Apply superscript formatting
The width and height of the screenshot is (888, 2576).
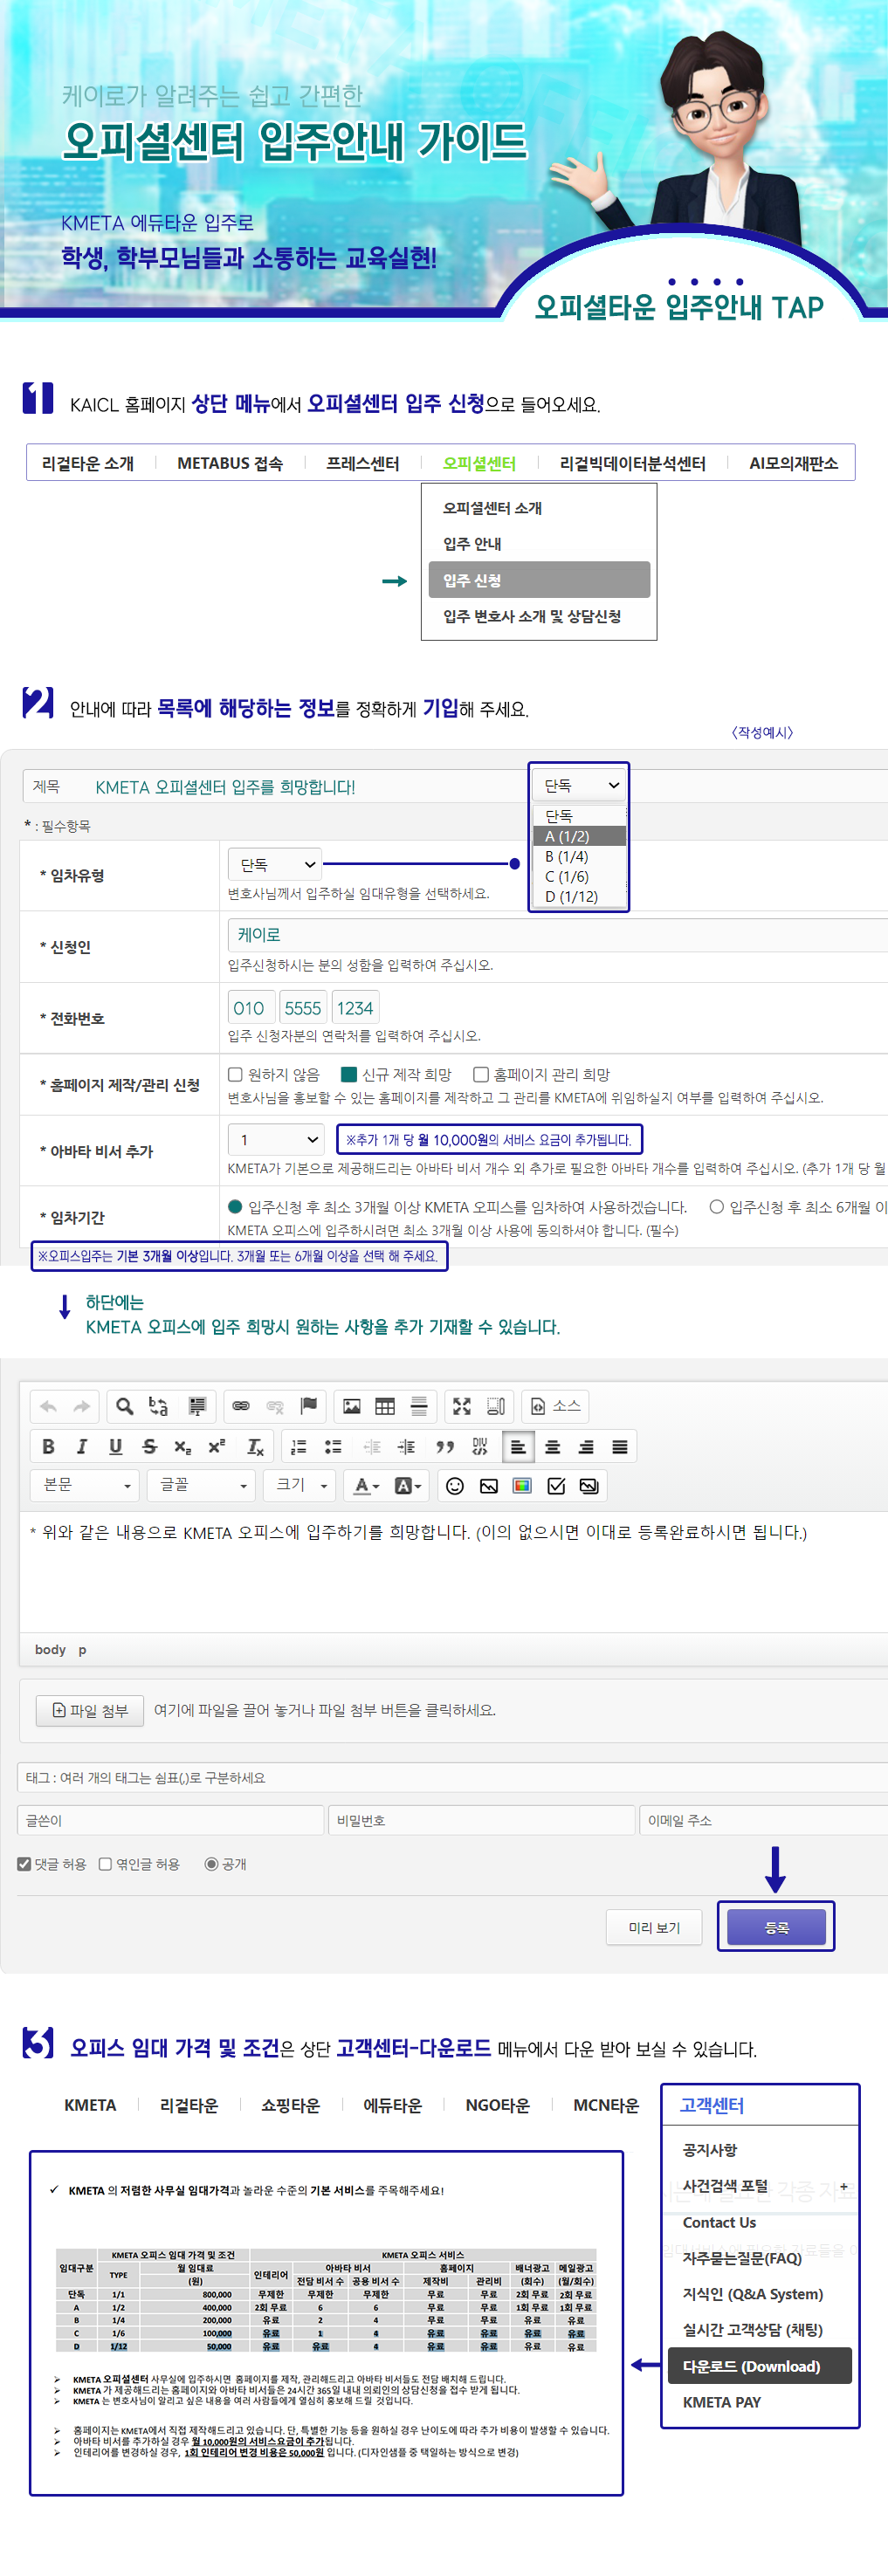click(x=217, y=1446)
